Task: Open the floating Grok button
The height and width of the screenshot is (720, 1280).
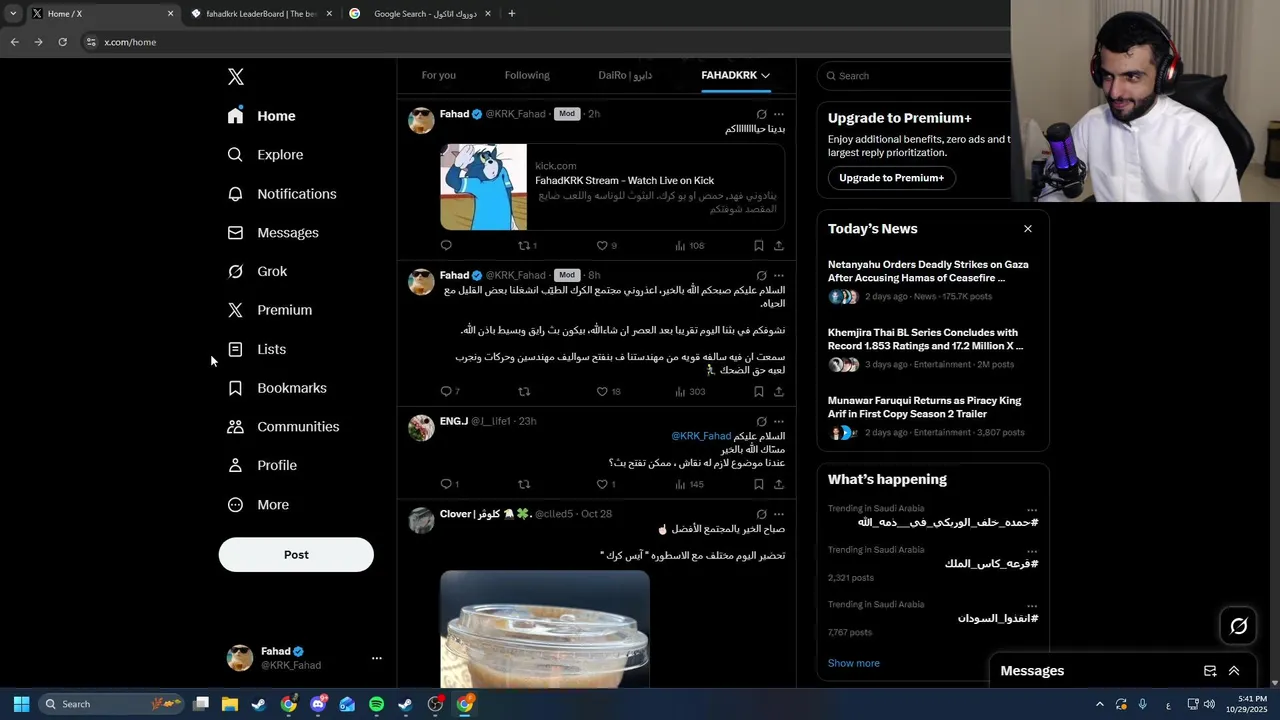Action: (1238, 626)
